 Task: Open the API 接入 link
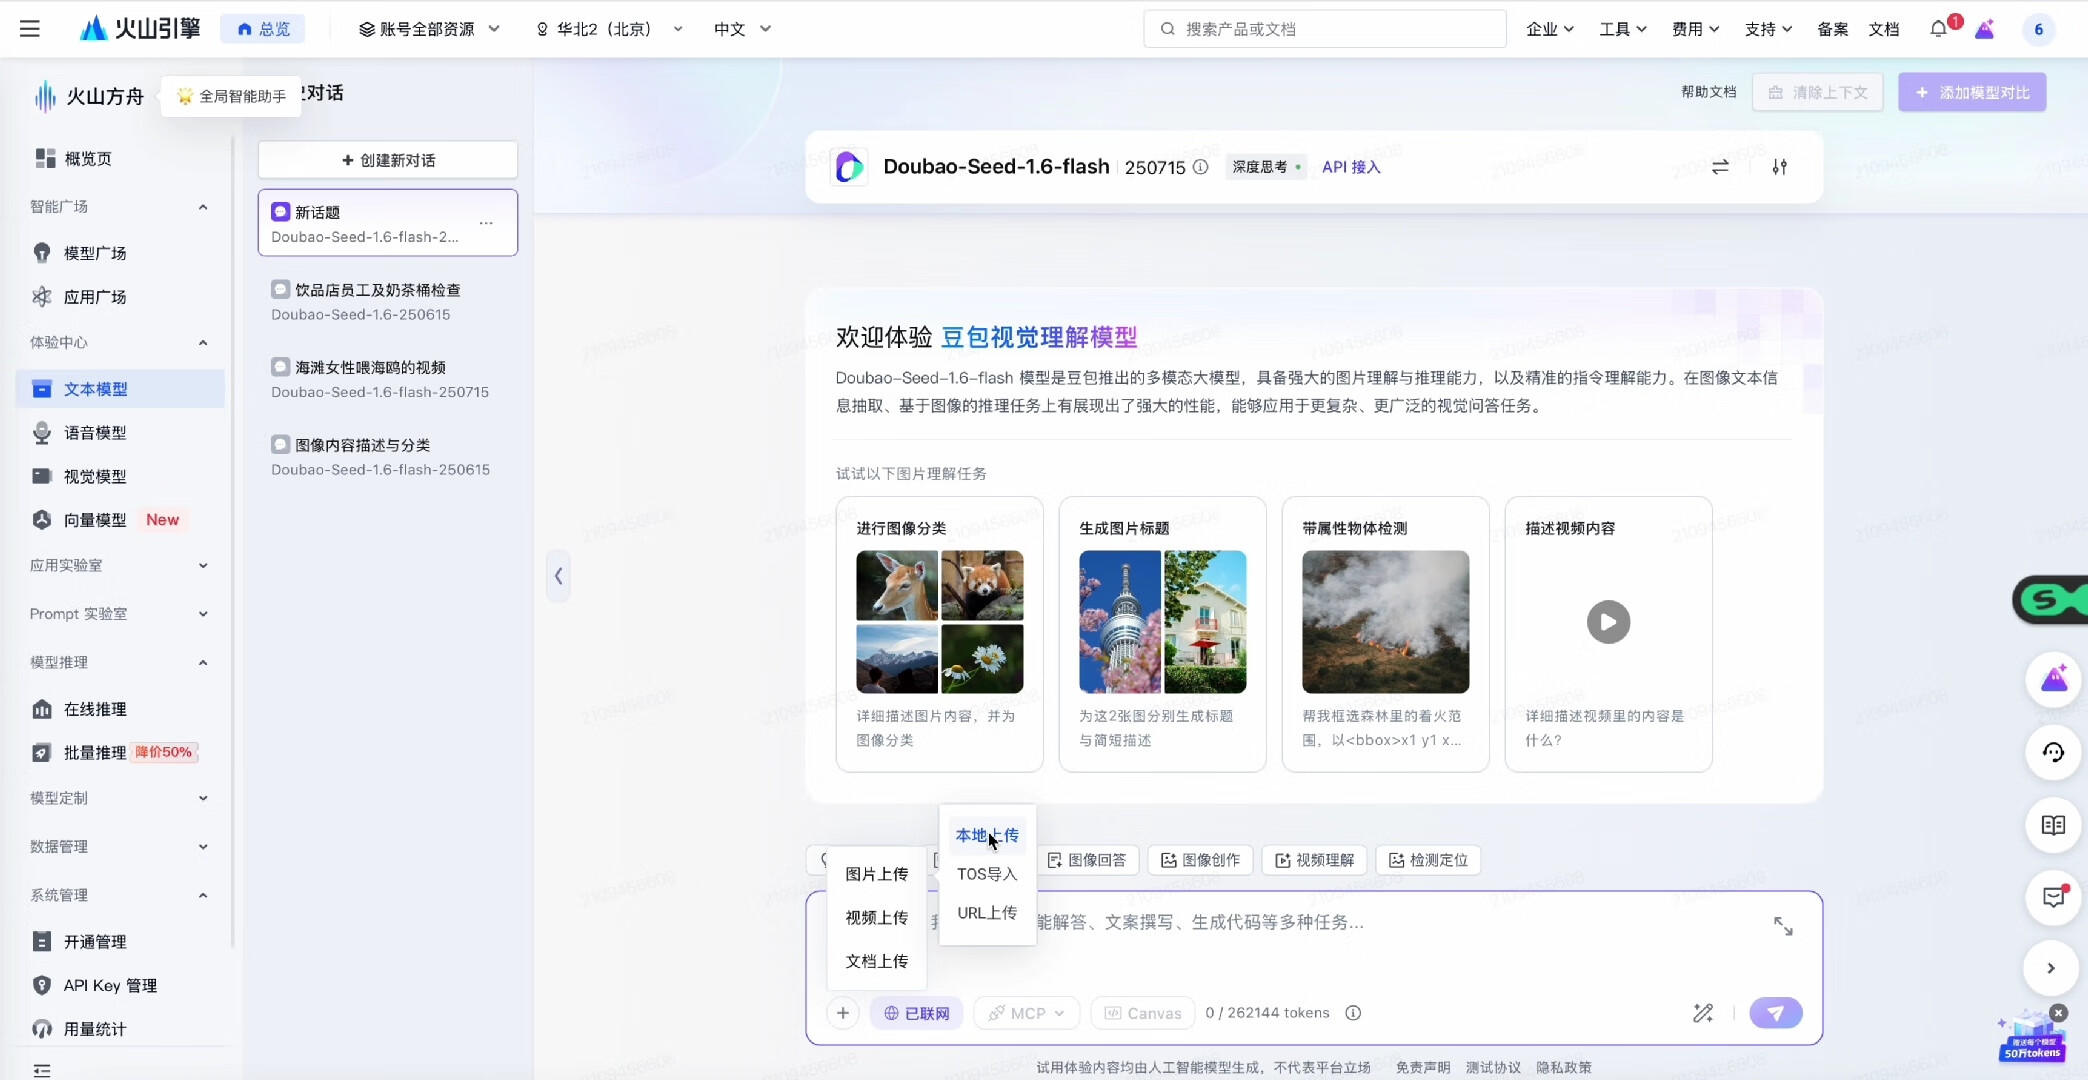pyautogui.click(x=1351, y=167)
